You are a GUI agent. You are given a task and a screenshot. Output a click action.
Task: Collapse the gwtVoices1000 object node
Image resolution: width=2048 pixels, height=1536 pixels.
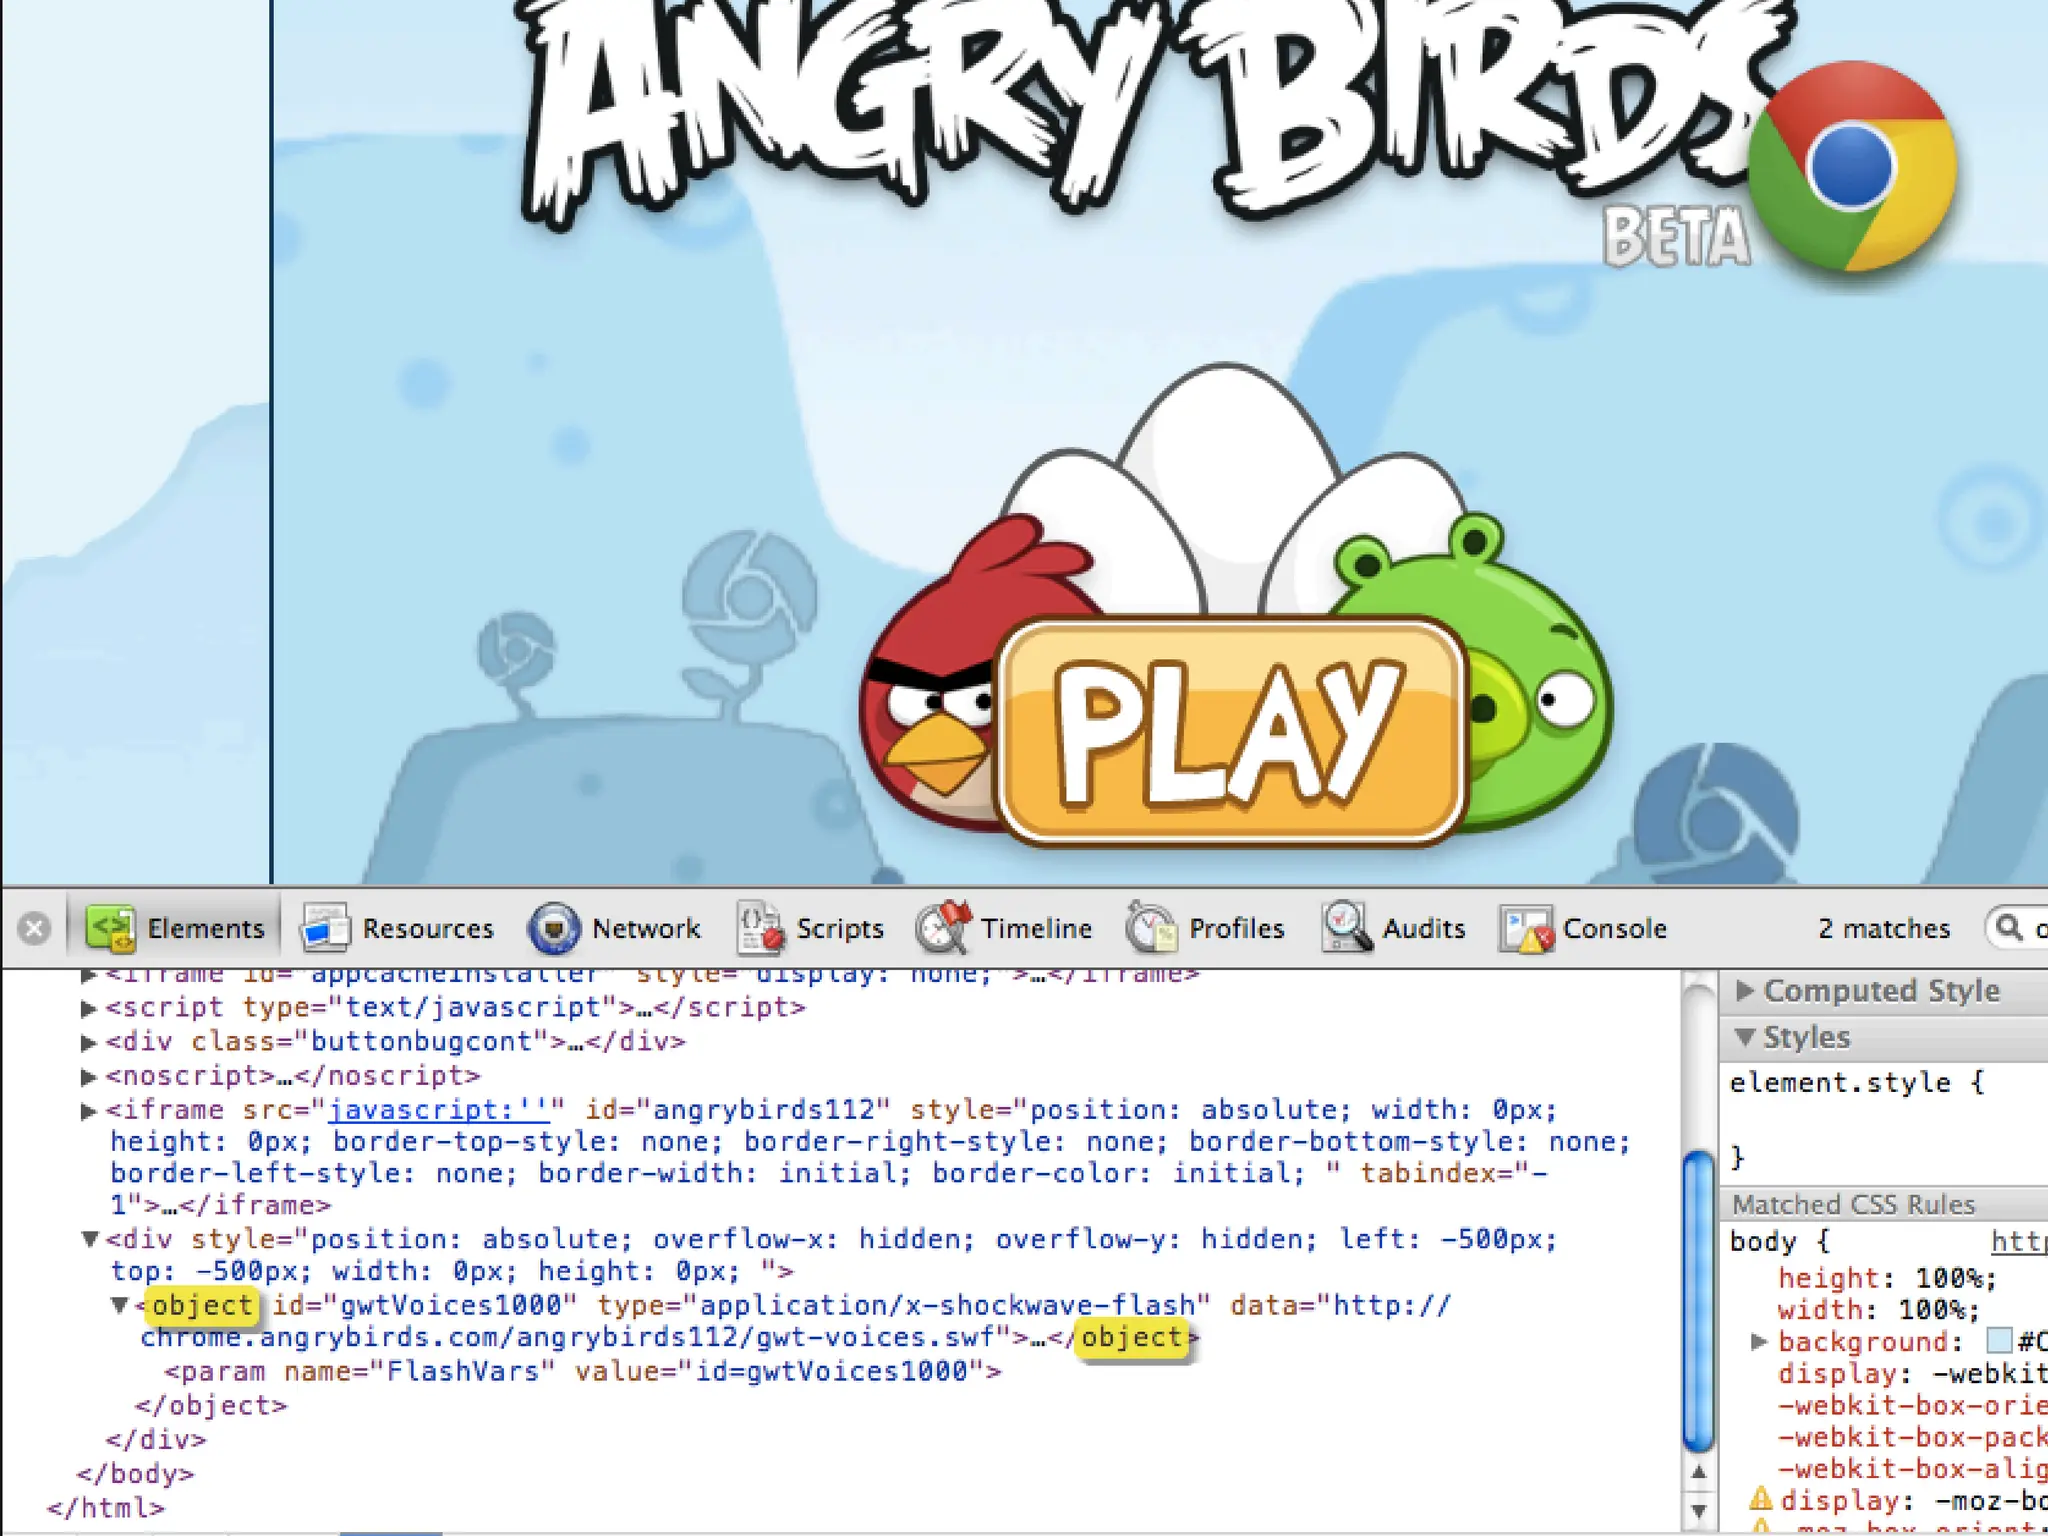[x=119, y=1305]
